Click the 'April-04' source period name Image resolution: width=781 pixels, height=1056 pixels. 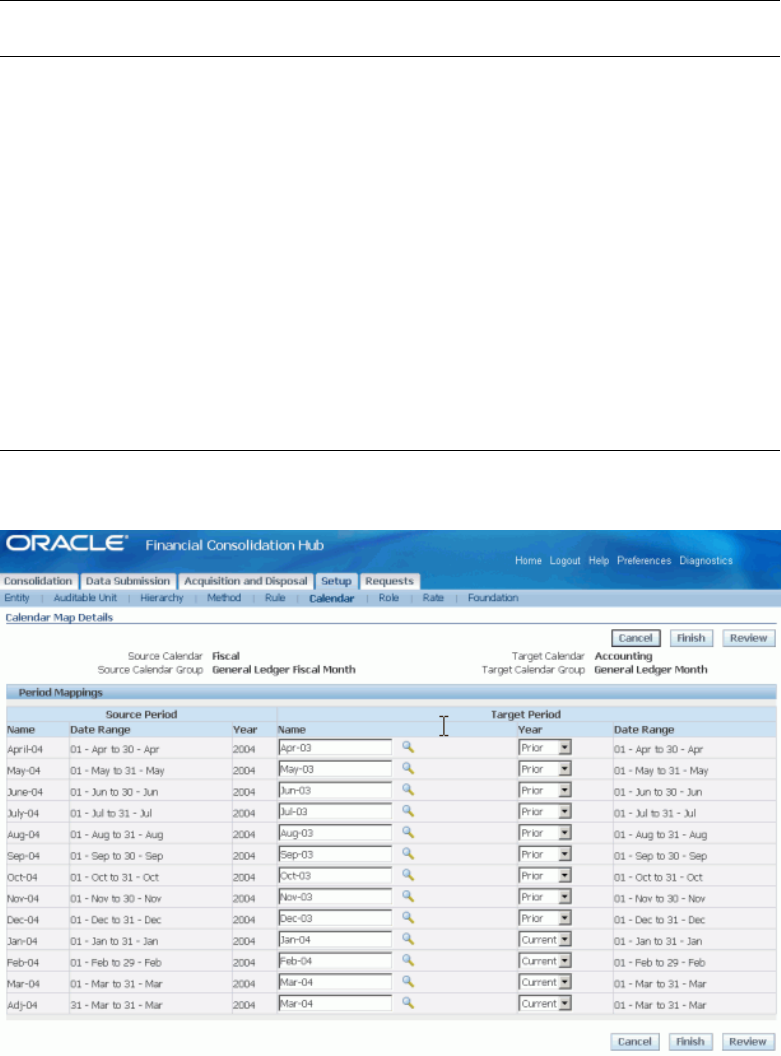coord(25,750)
